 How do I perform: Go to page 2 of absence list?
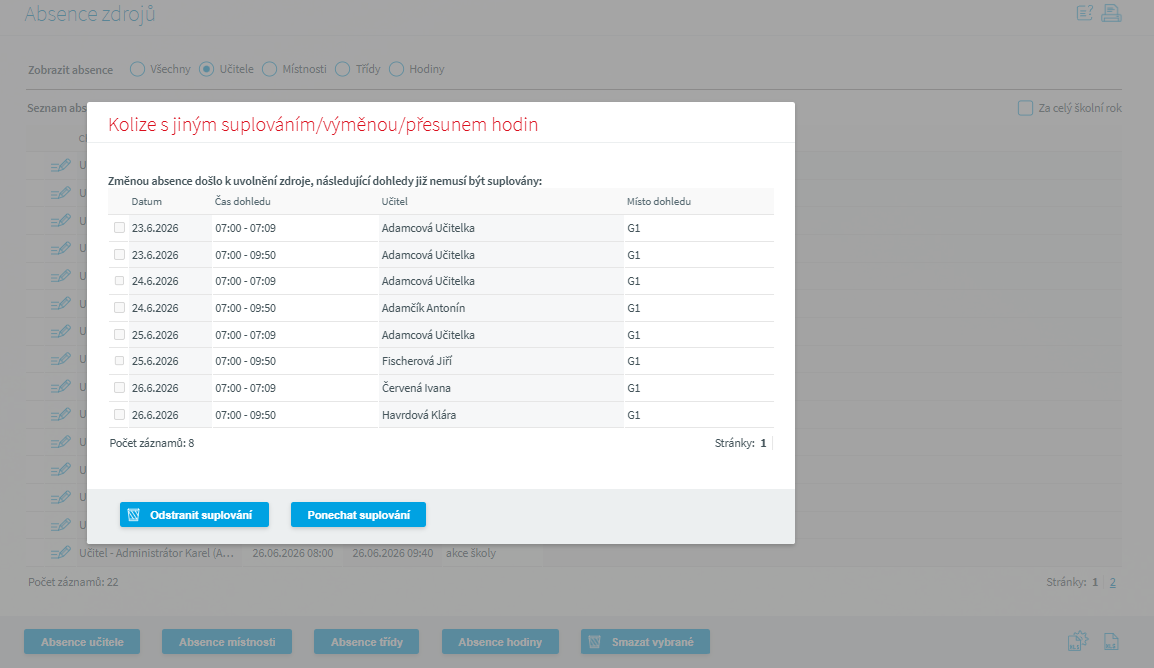(1112, 582)
